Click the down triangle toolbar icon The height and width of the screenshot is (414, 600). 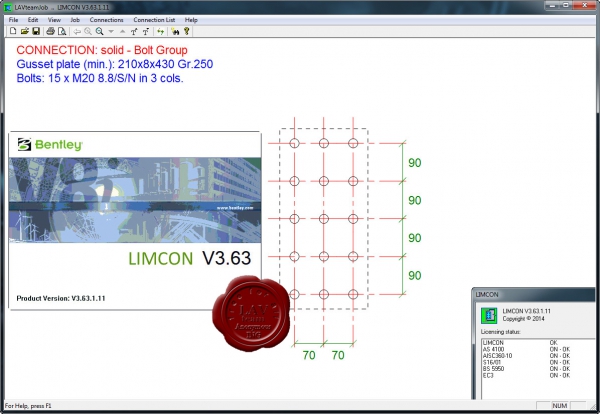111,31
